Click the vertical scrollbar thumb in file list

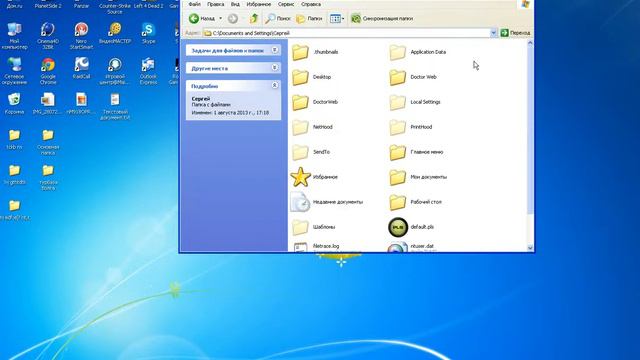coord(530,130)
